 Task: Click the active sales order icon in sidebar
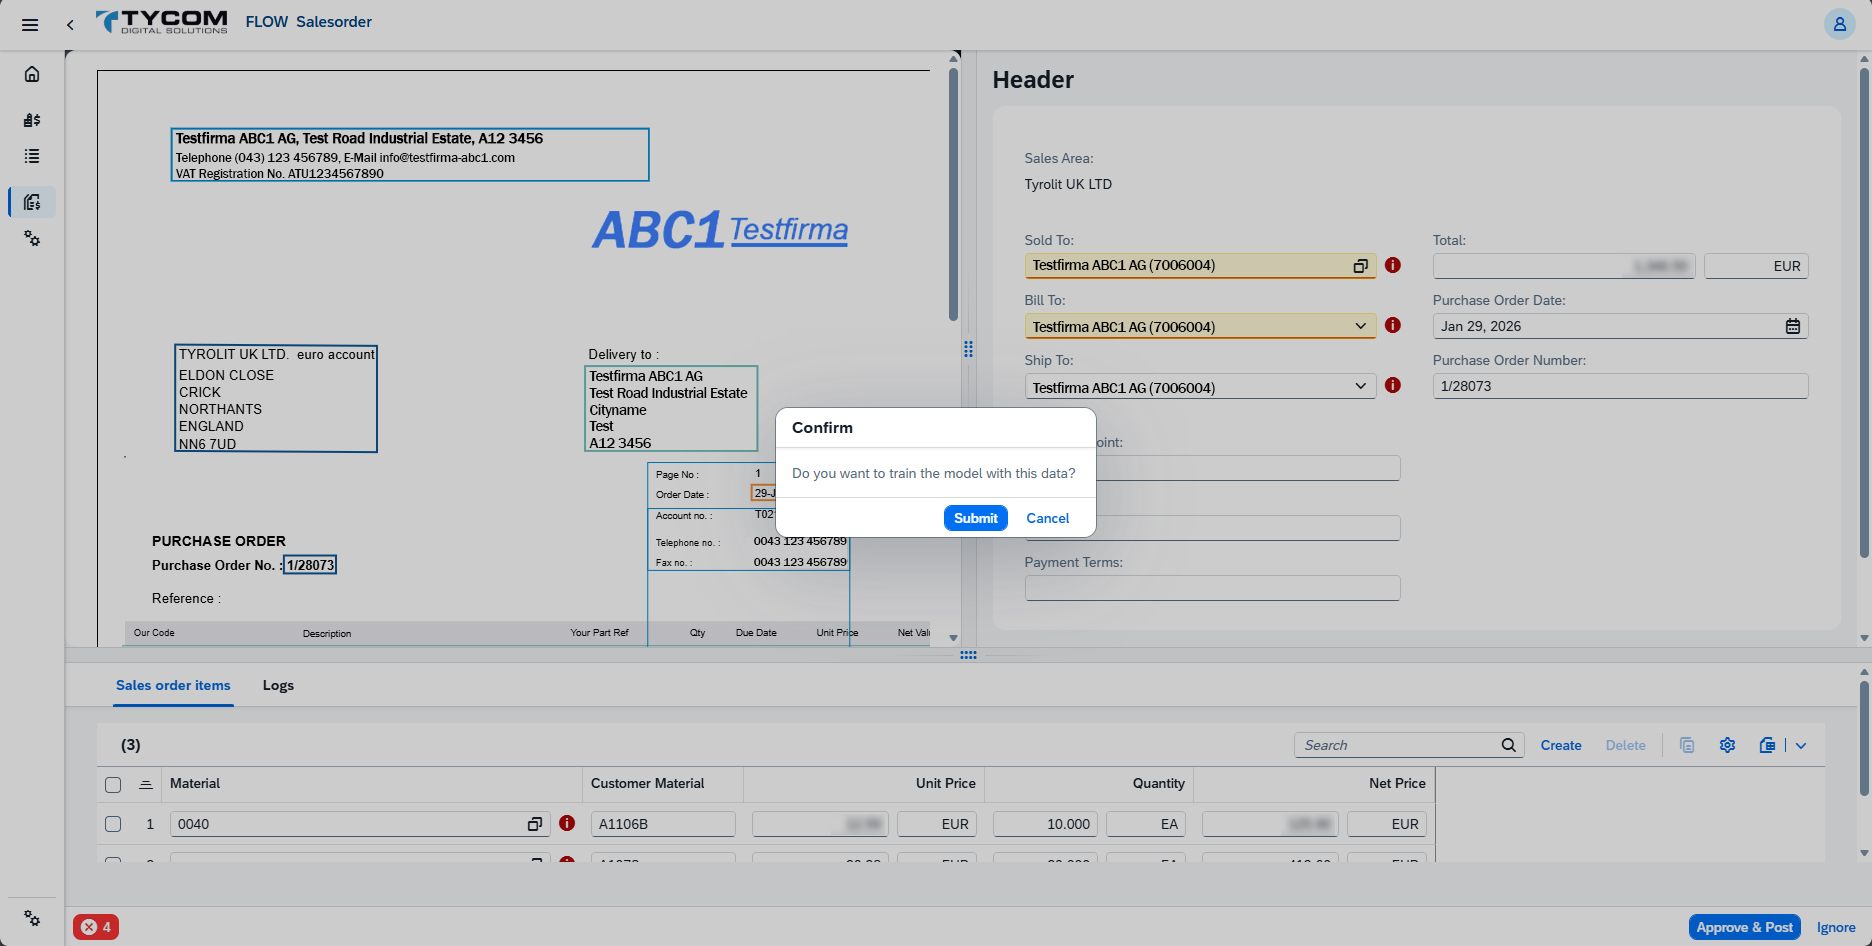[x=31, y=201]
